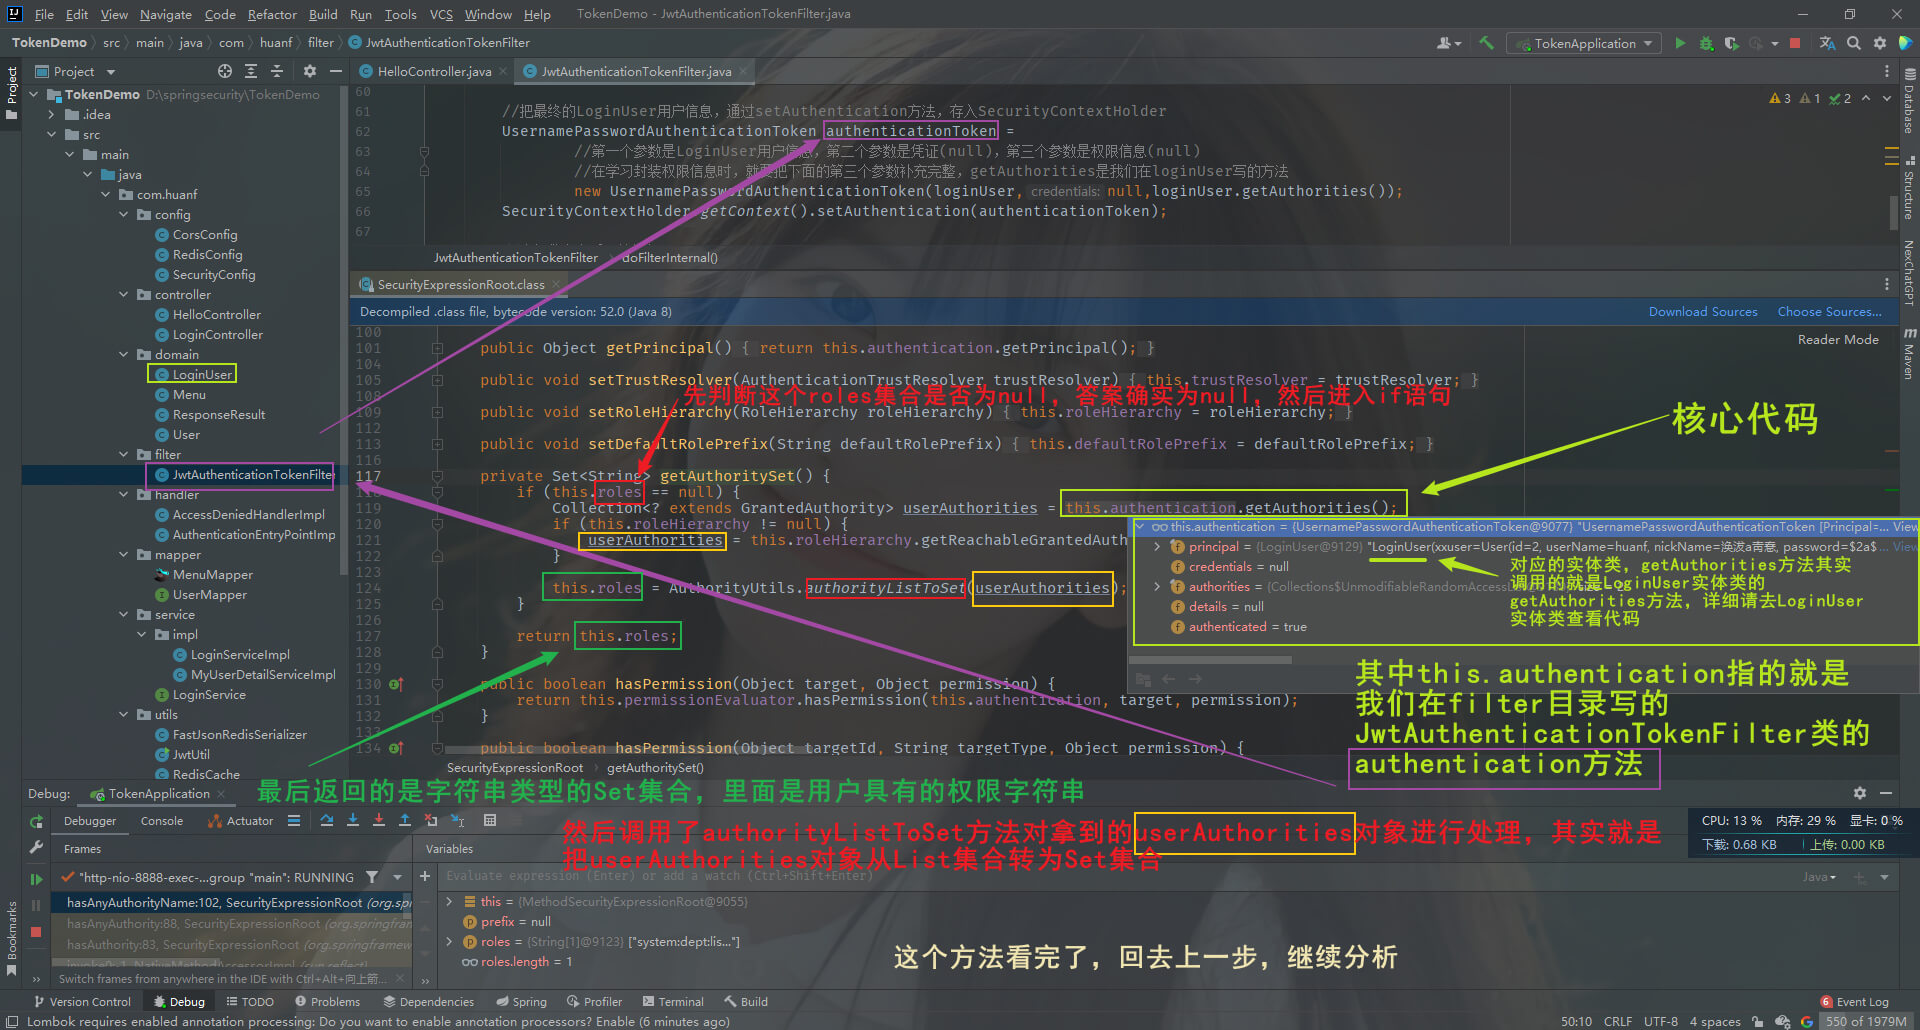
Task: Step over in the debugger toolbar
Action: pyautogui.click(x=327, y=820)
